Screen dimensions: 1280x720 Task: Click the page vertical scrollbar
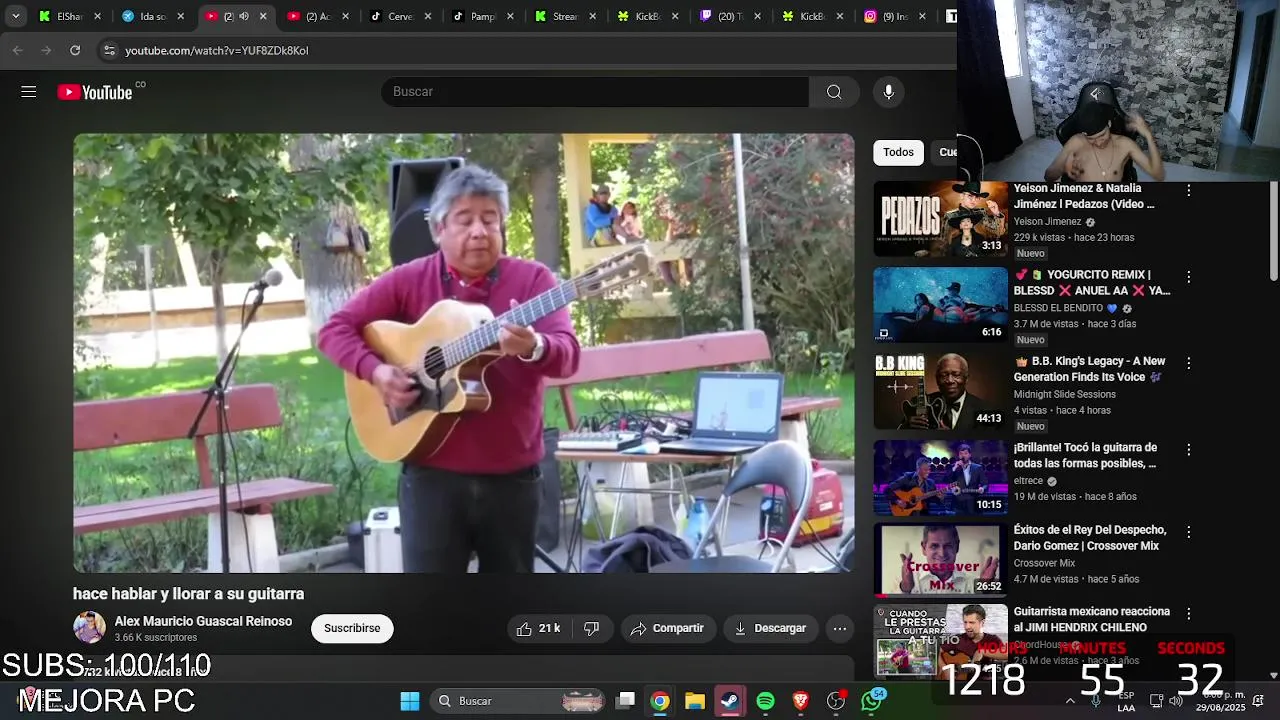[1273, 230]
